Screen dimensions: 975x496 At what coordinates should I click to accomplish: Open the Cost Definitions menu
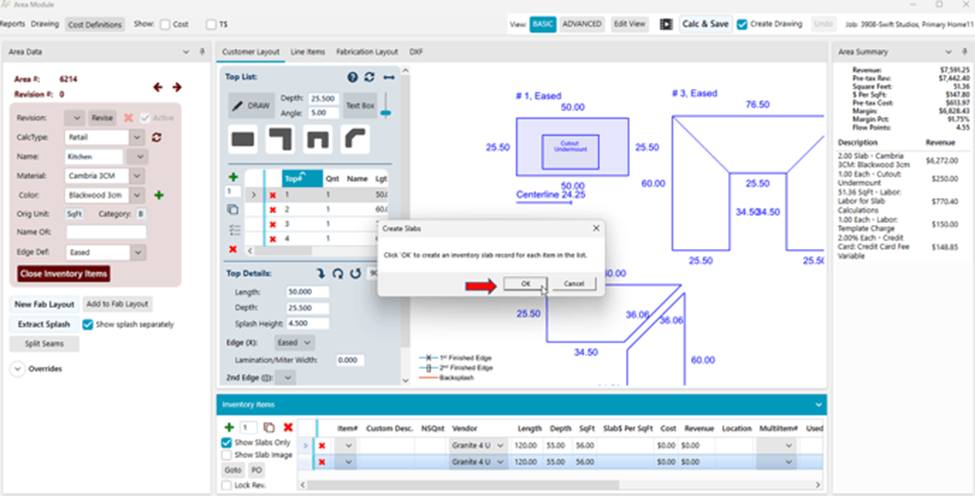tap(95, 25)
